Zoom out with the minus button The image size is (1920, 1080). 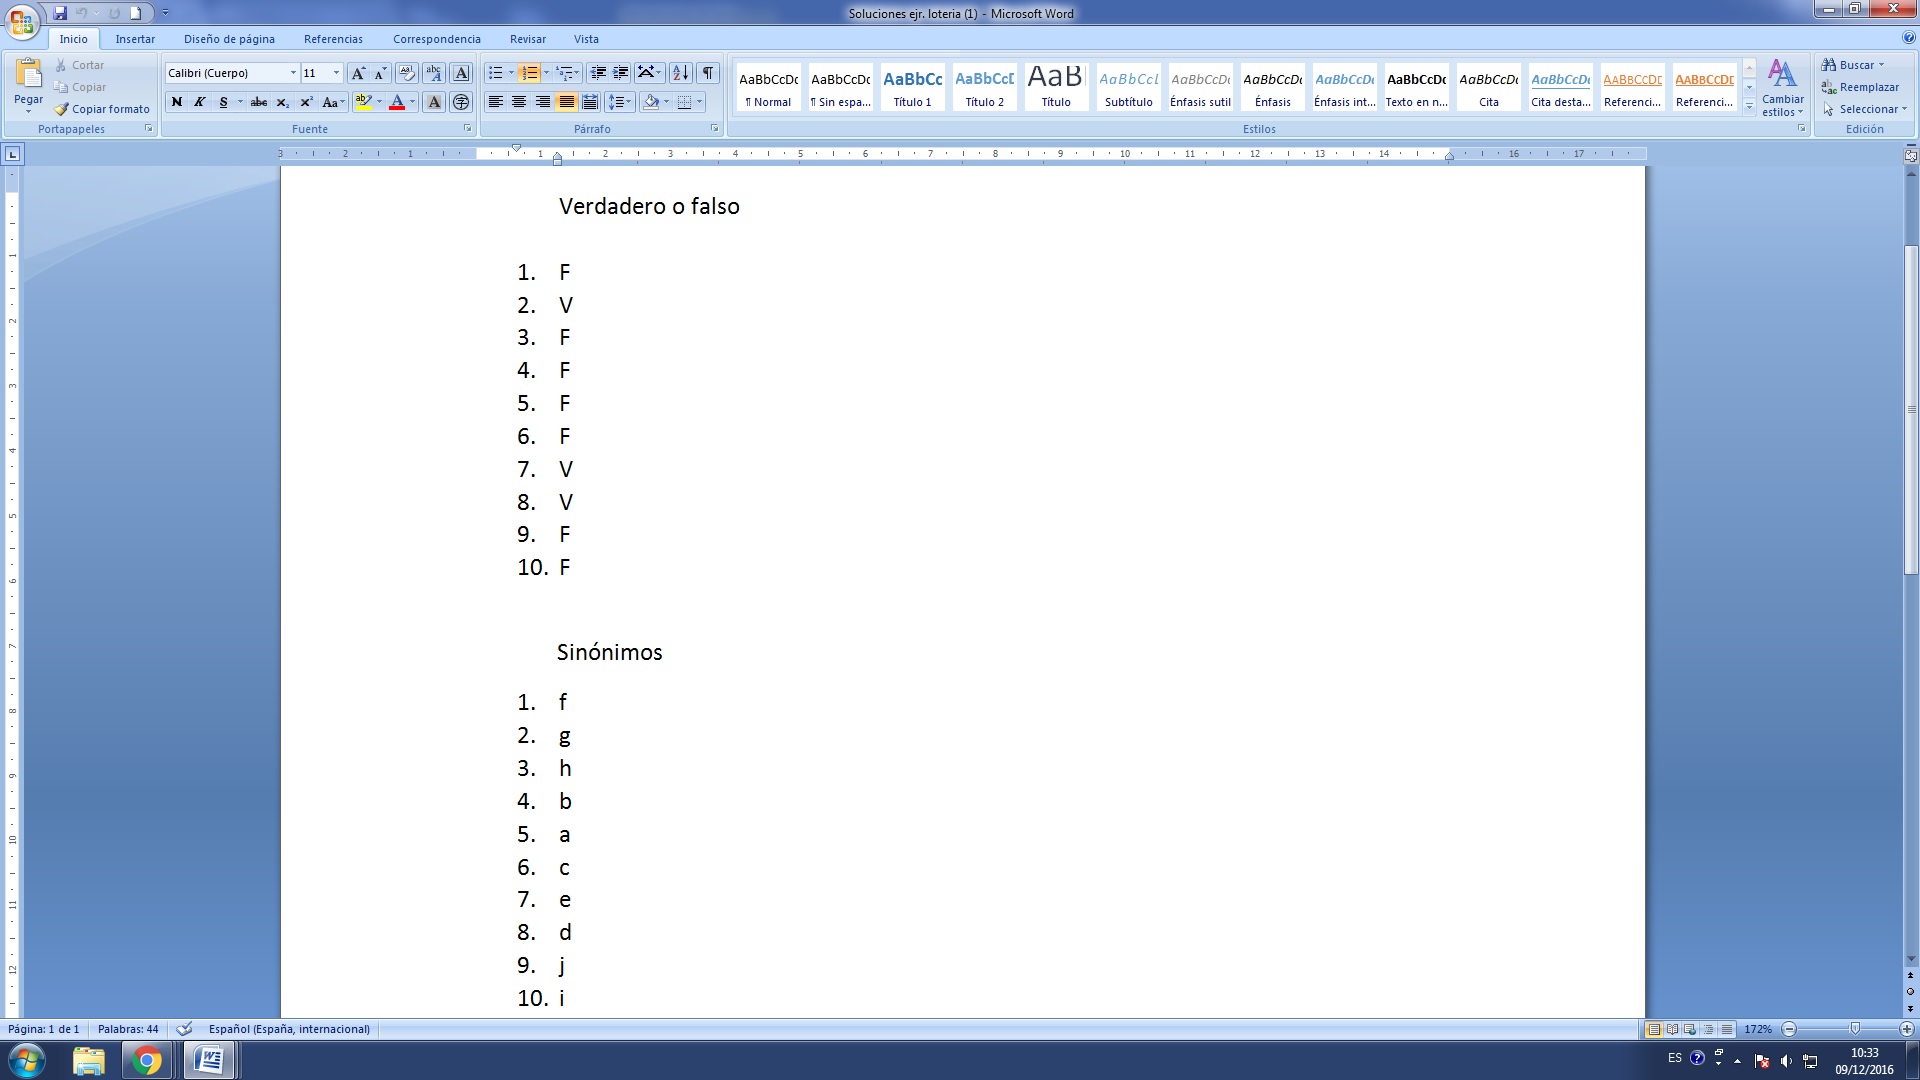(x=1790, y=1029)
